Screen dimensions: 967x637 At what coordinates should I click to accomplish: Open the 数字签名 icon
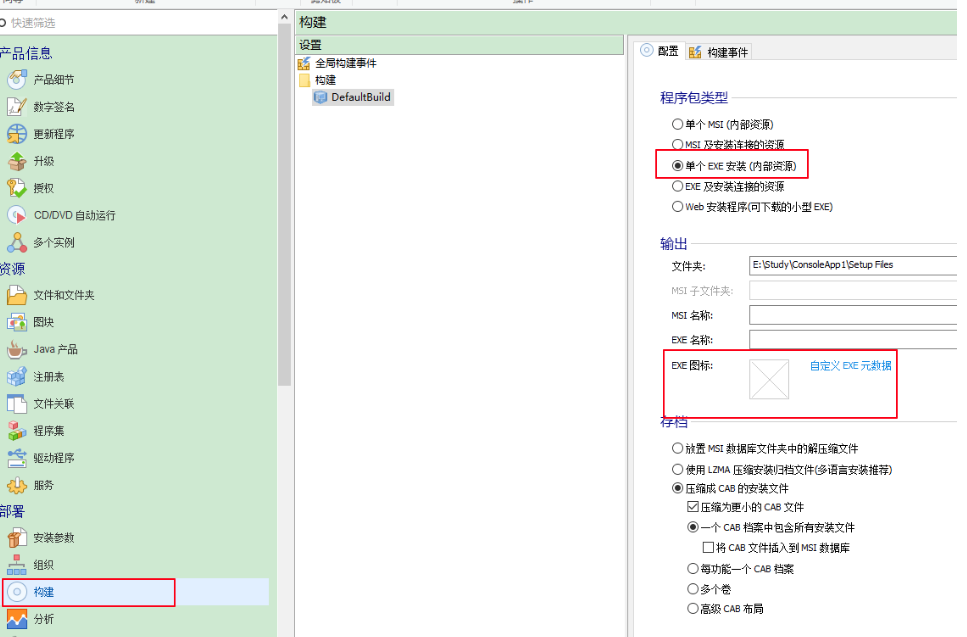tap(17, 107)
